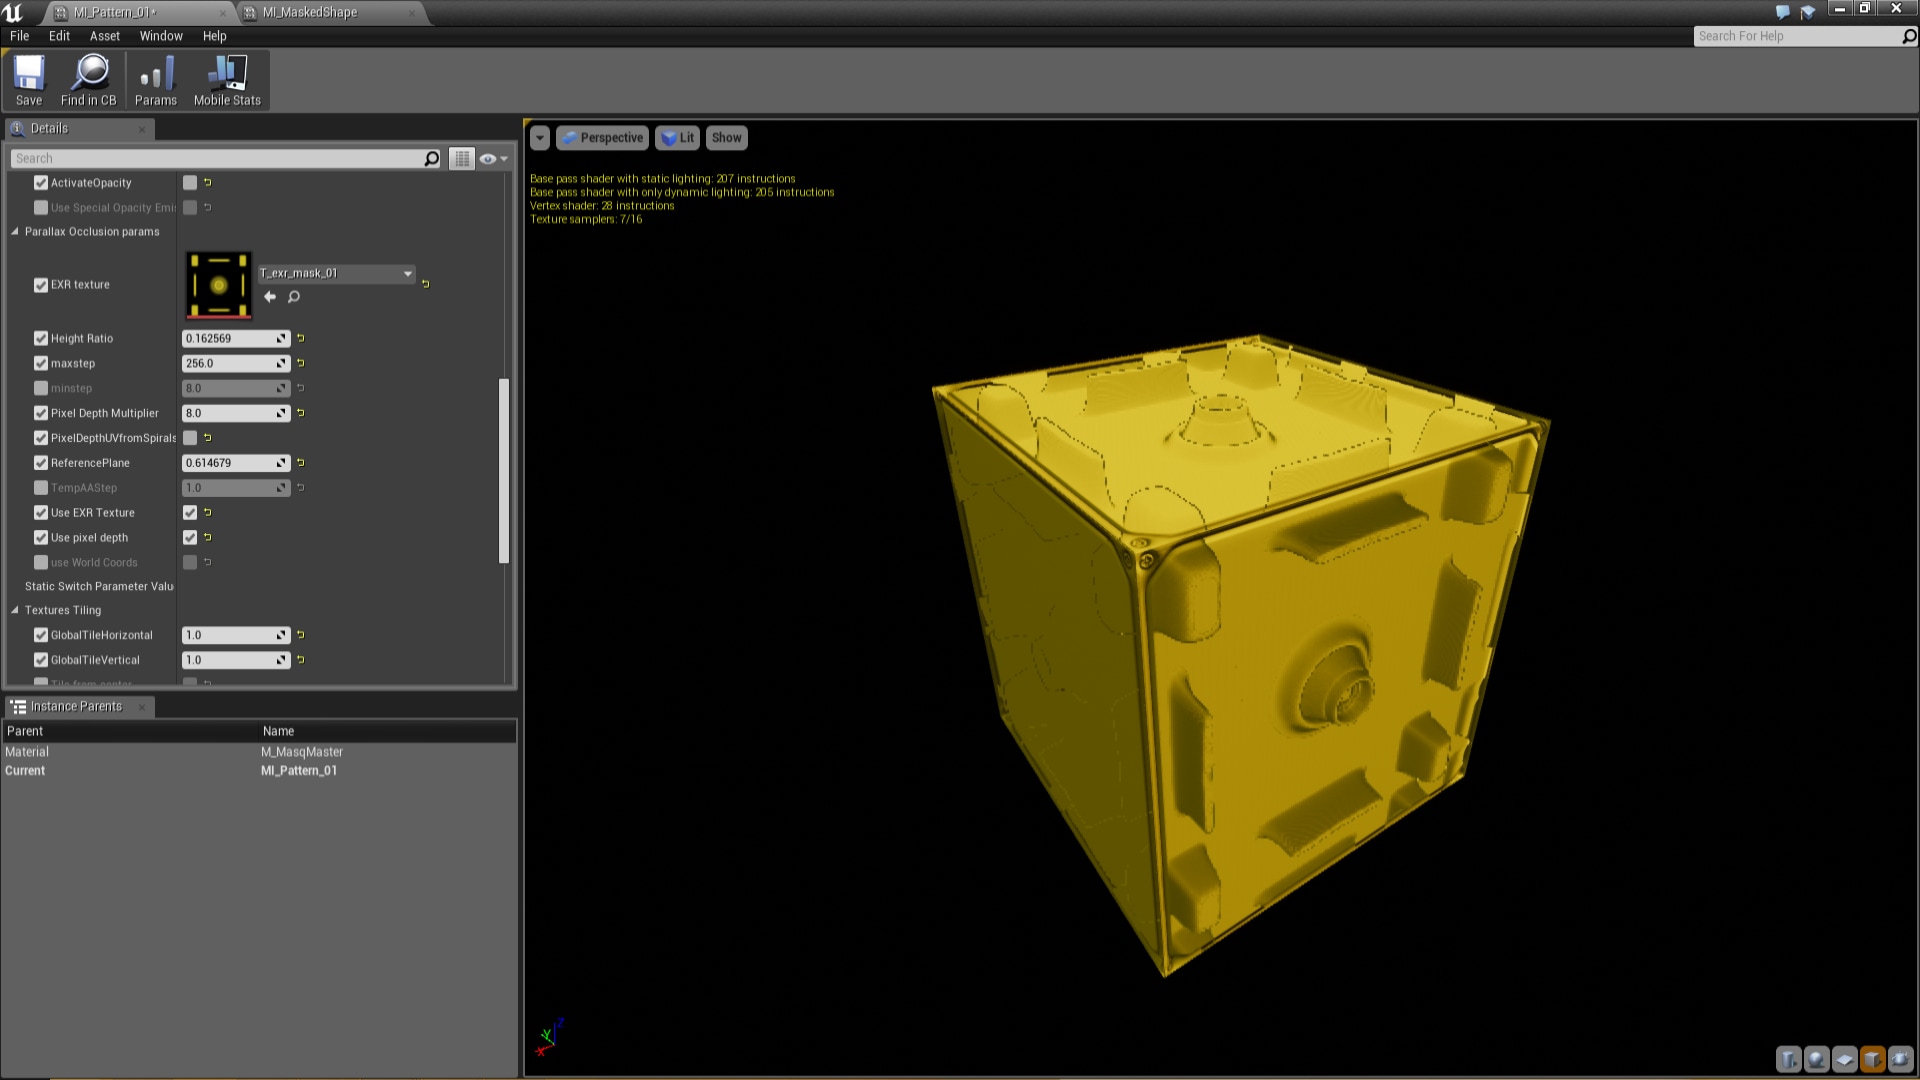Open Details view options eye dropdown

pyautogui.click(x=493, y=159)
